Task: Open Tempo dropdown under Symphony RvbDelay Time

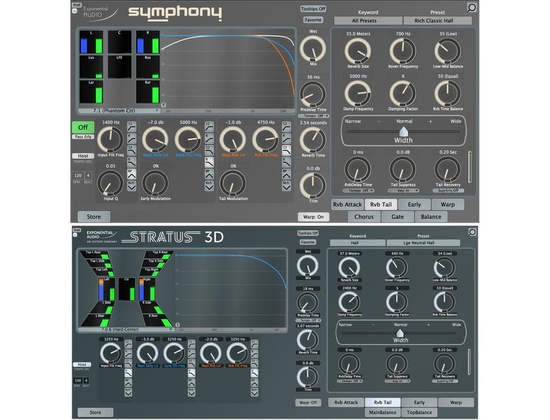Action: point(358,191)
